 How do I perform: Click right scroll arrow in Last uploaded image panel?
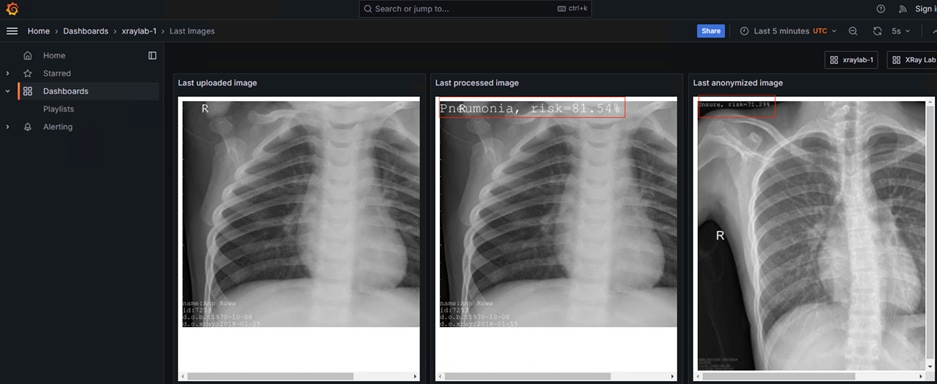(x=415, y=376)
